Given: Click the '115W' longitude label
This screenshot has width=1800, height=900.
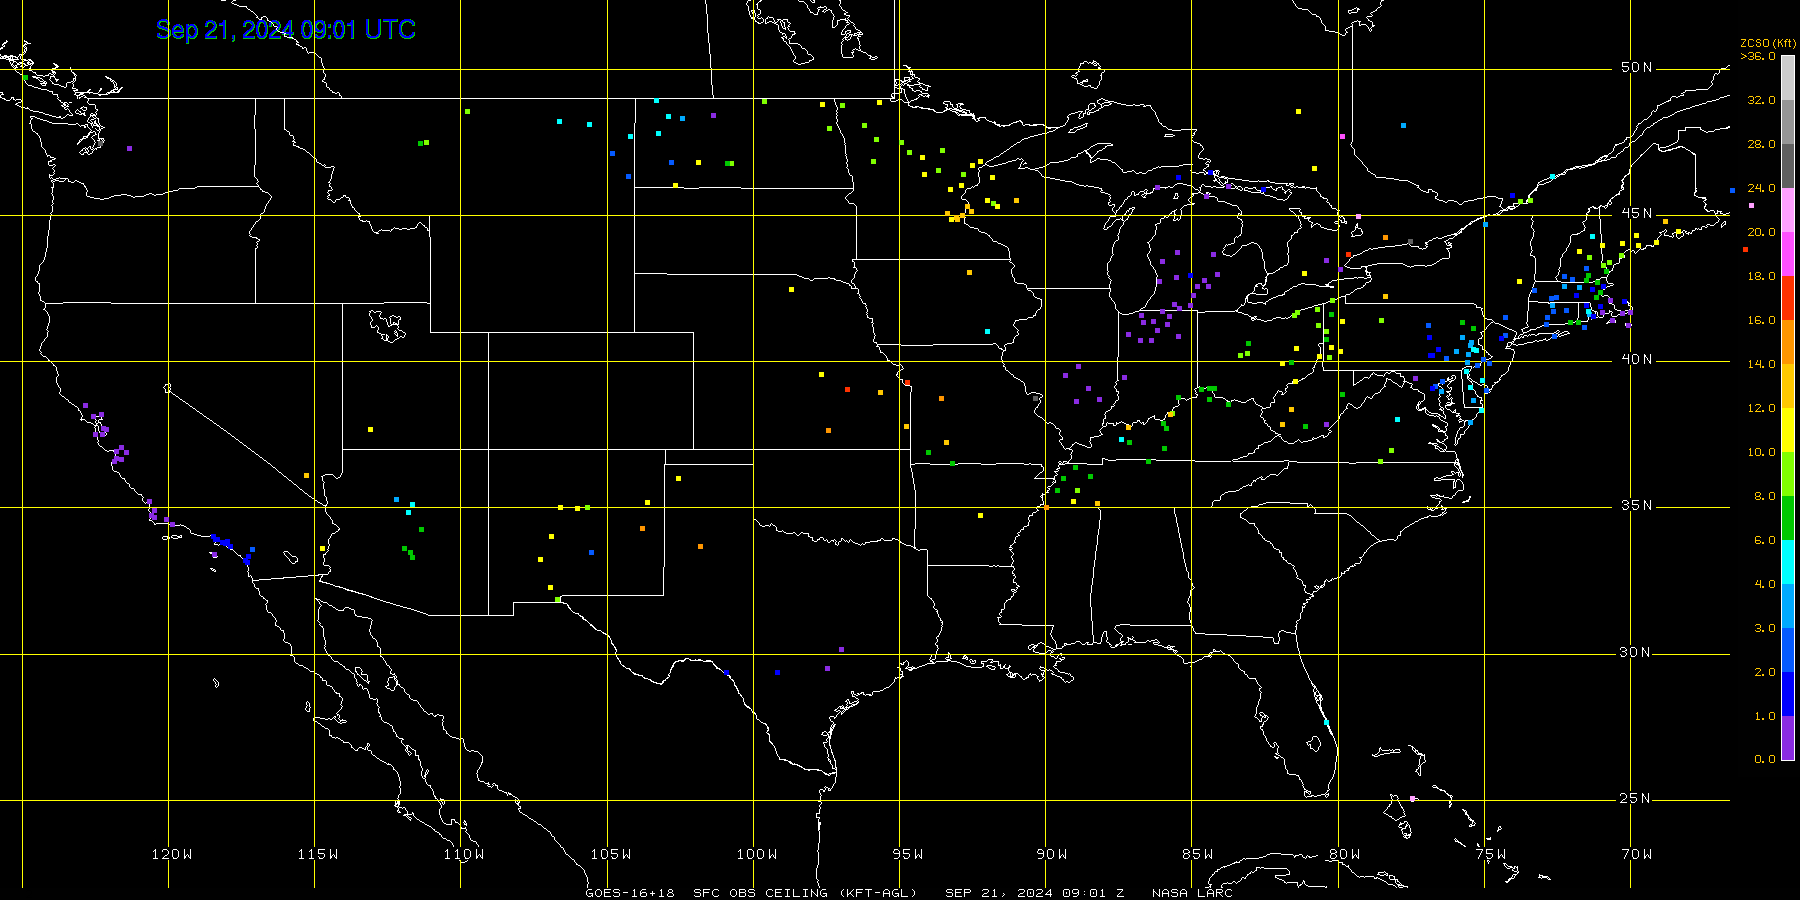Looking at the screenshot, I should pyautogui.click(x=318, y=854).
